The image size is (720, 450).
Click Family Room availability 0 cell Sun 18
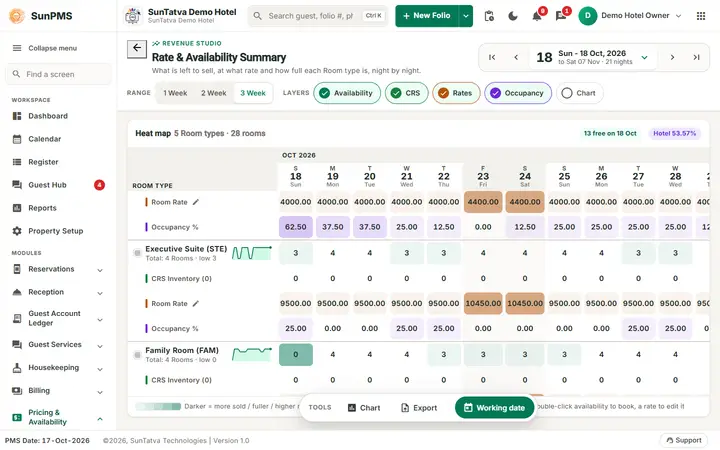tap(296, 354)
